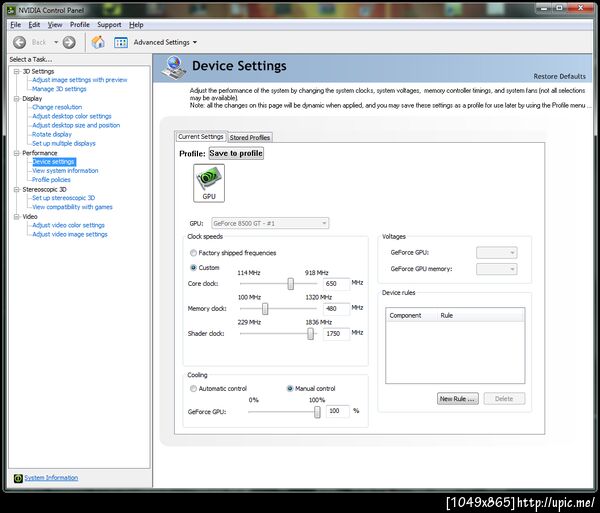Click the Shader clock MHz value field
Screen dimensions: 600x513
[x=336, y=334]
